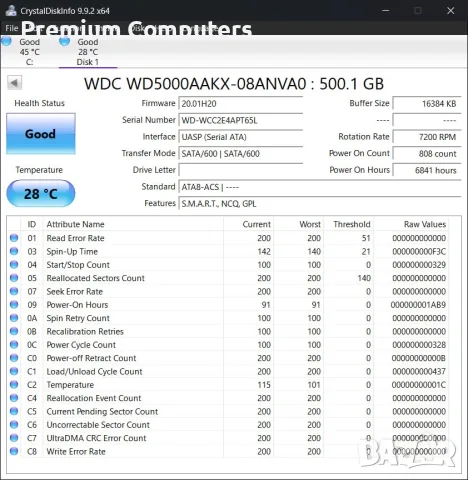Click the Current column header
The image size is (468, 480).
click(x=248, y=224)
